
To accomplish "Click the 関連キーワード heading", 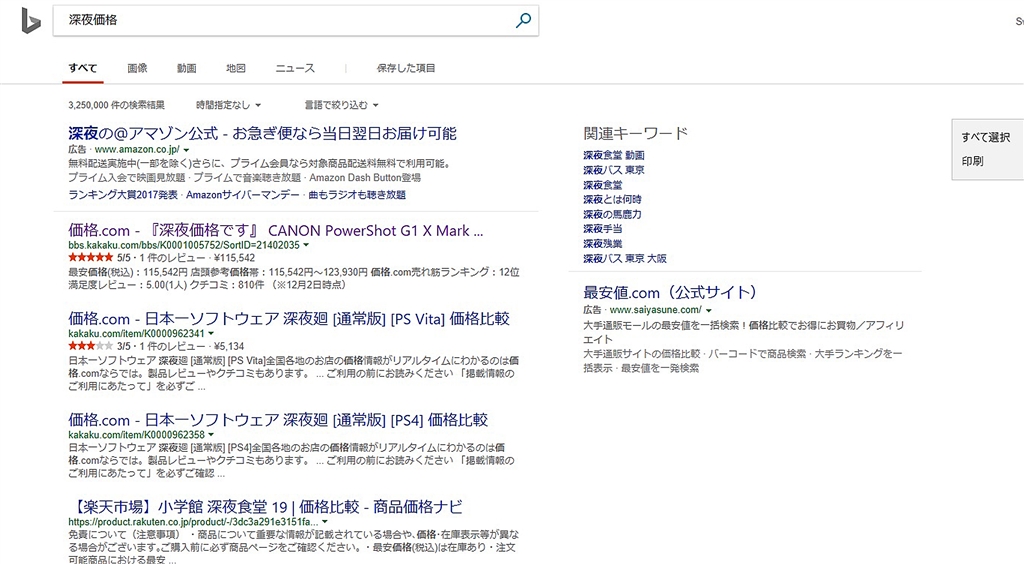I will [x=635, y=133].
